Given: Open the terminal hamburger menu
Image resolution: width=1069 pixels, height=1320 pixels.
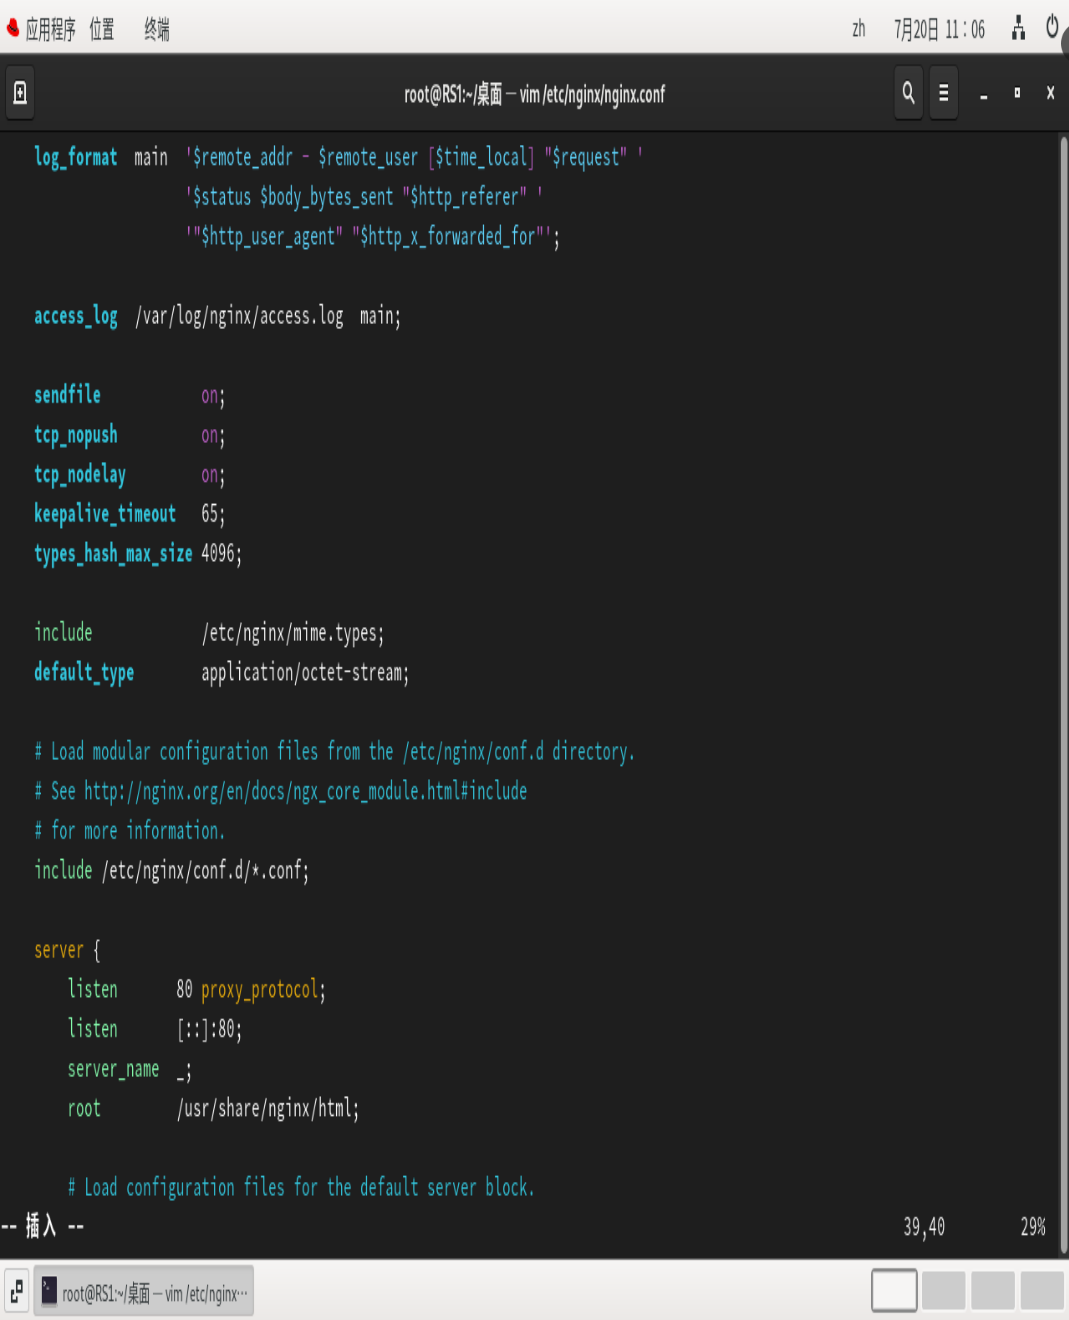Looking at the screenshot, I should (x=943, y=93).
